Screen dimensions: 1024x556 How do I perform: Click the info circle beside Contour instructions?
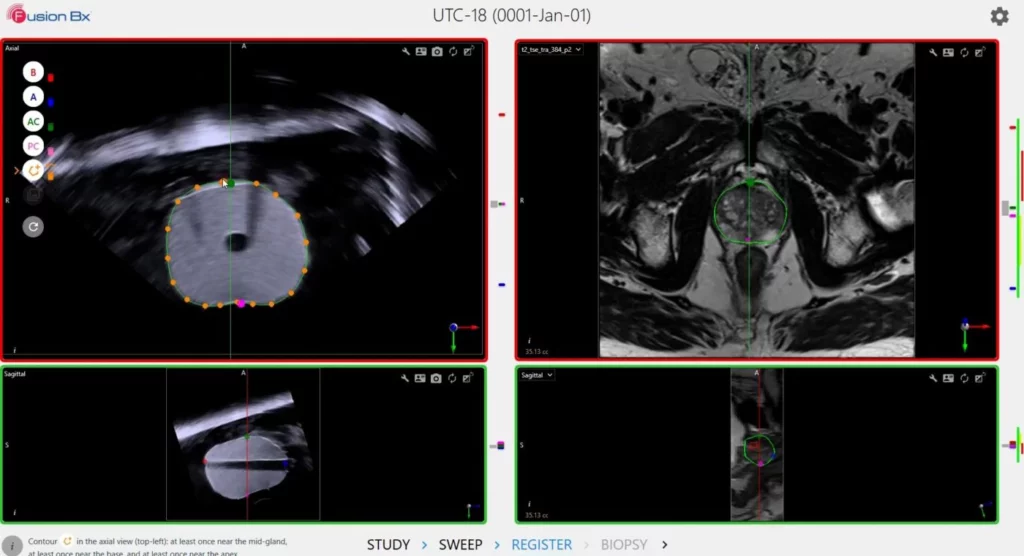coord(12,546)
